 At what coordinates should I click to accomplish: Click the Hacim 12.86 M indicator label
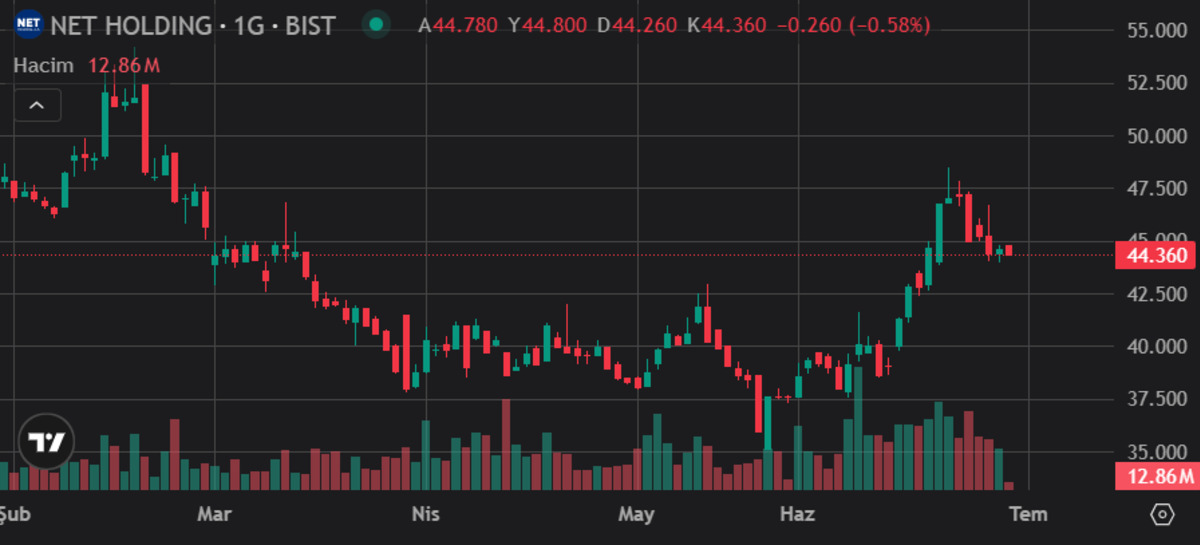click(87, 66)
